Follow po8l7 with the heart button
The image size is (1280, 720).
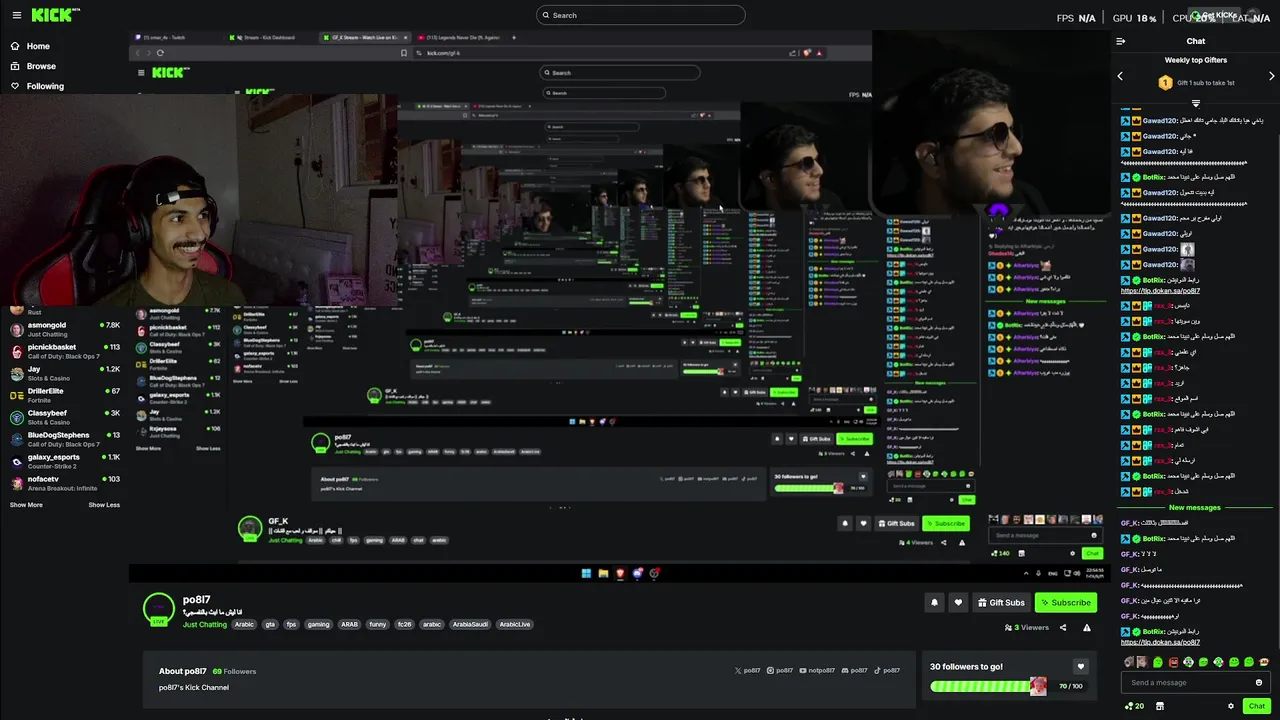958,602
